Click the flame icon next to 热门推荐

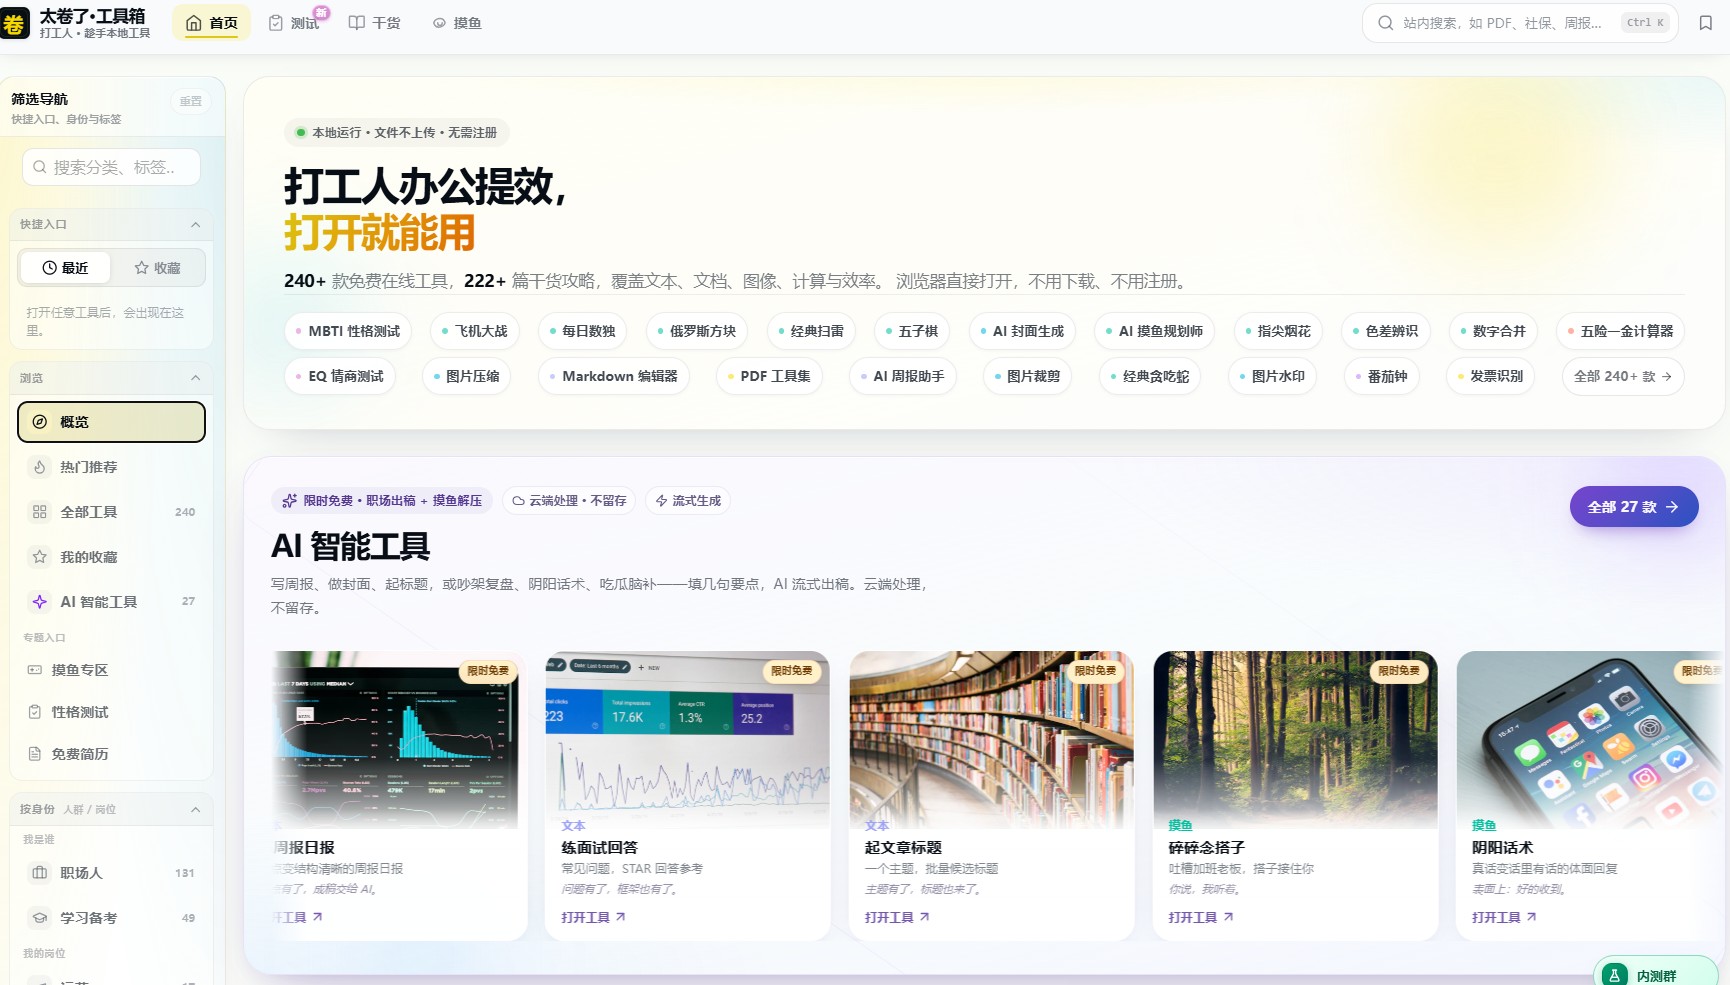40,467
